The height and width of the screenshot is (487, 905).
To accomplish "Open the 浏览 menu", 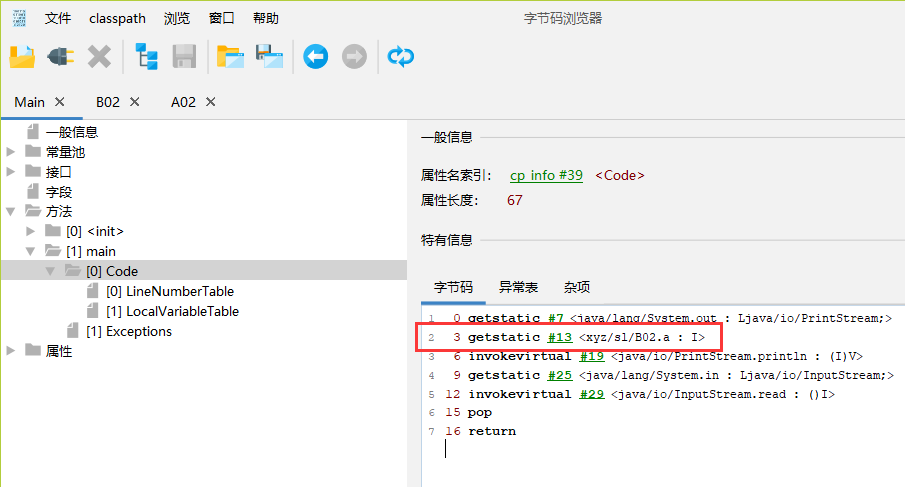I will [177, 18].
